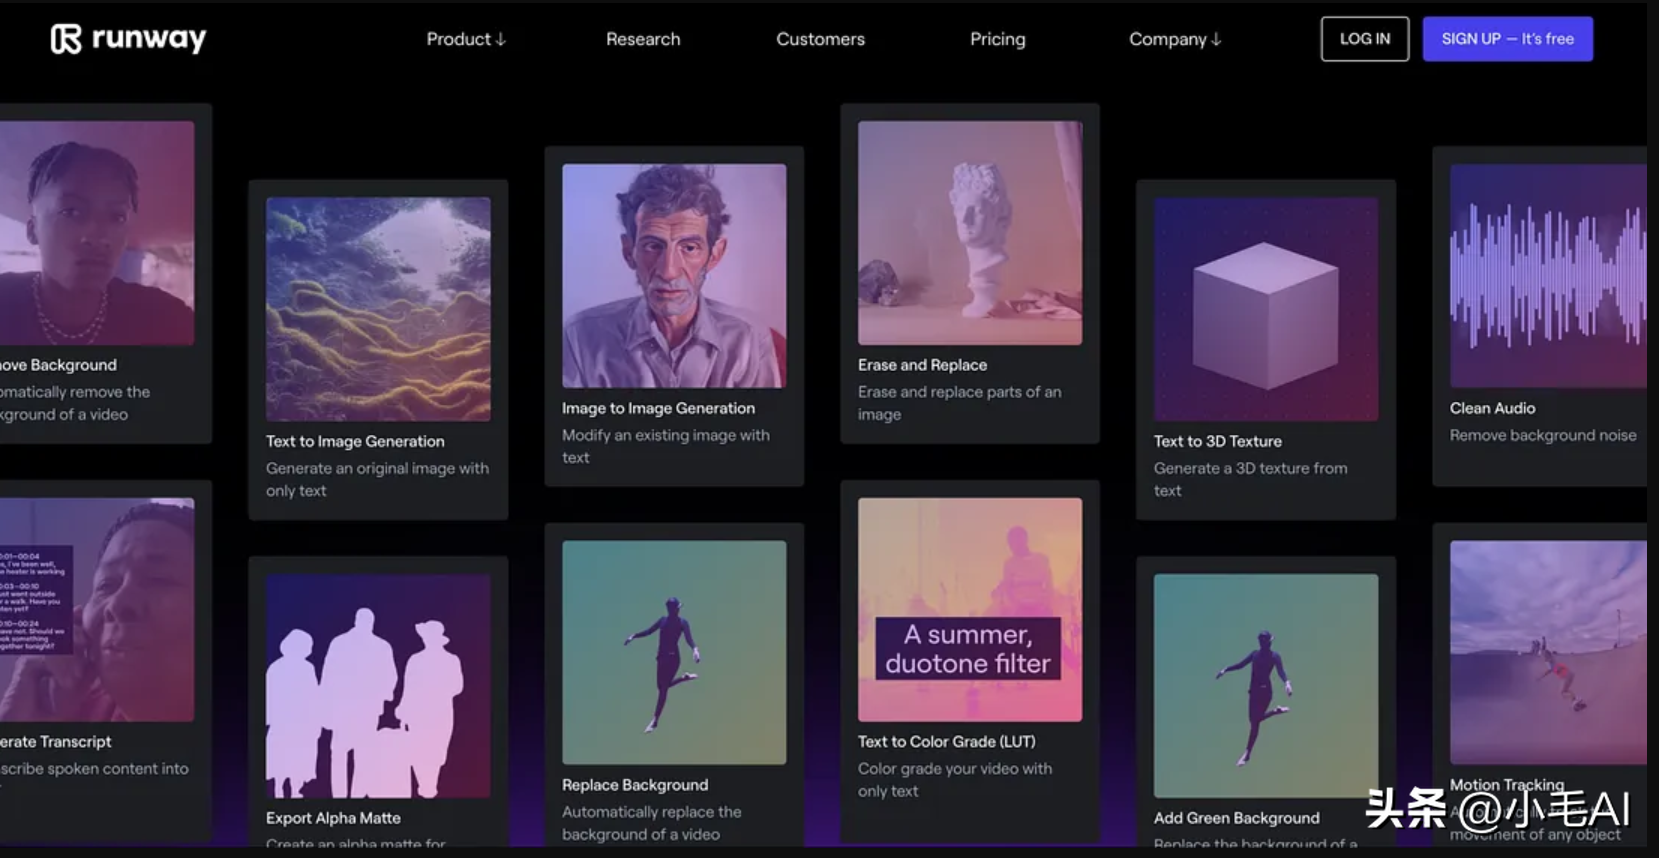This screenshot has height=858, width=1659.
Task: Open the Research page
Action: point(643,39)
